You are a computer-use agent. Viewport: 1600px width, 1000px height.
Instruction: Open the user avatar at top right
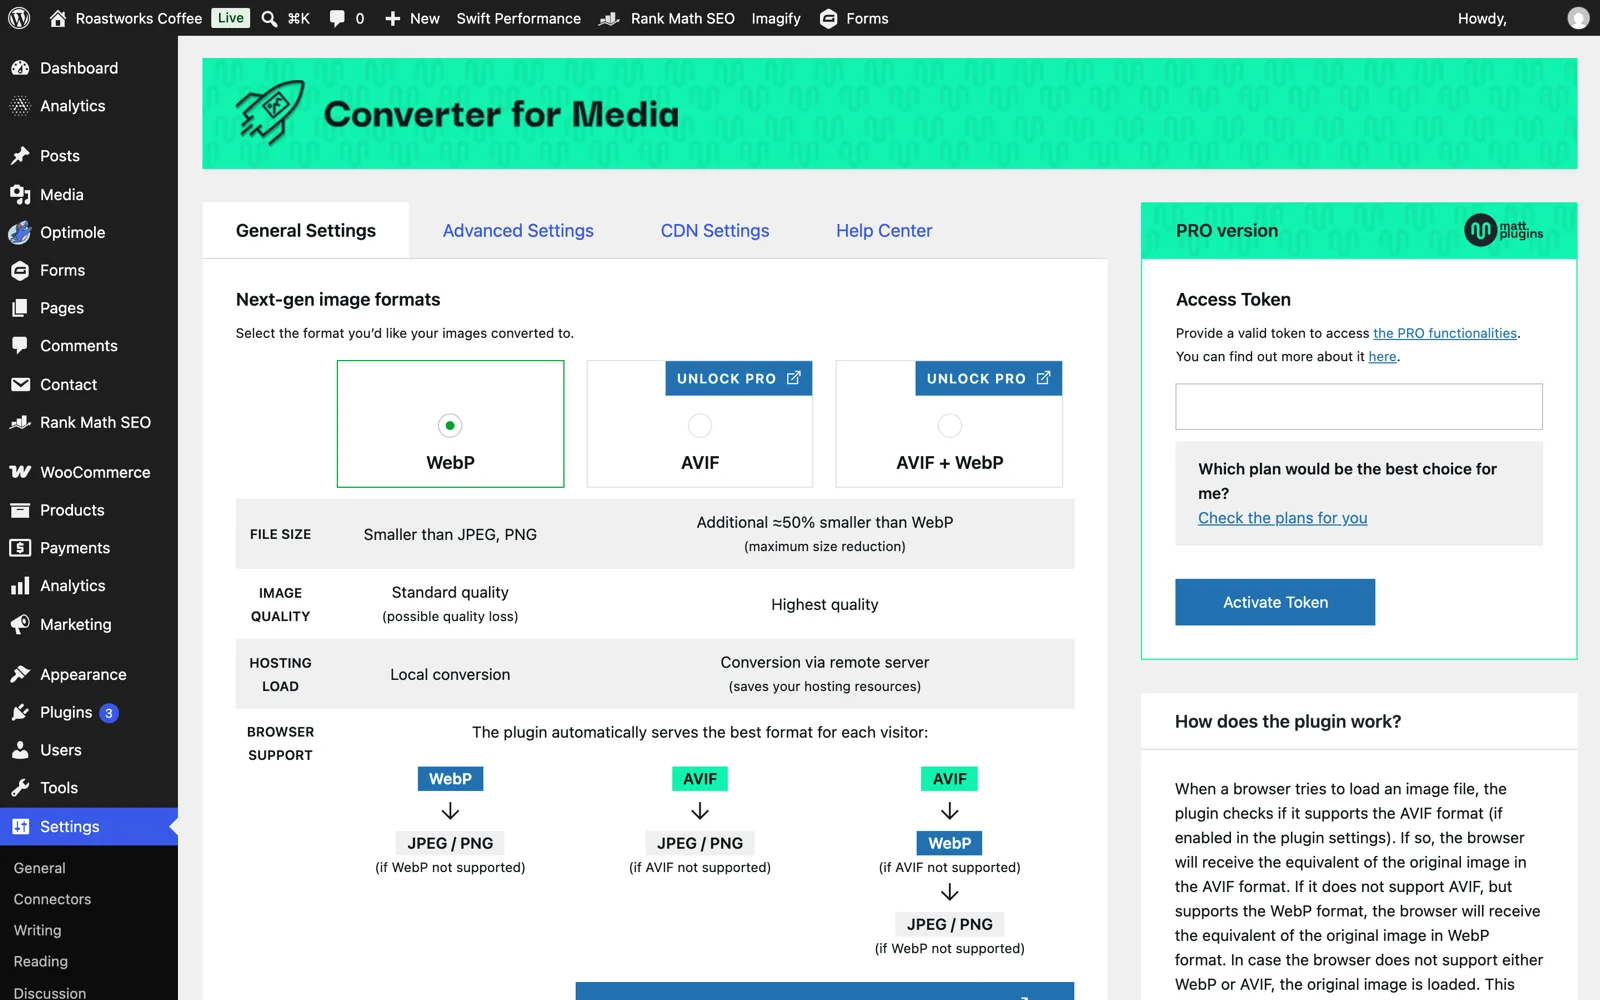1578,18
